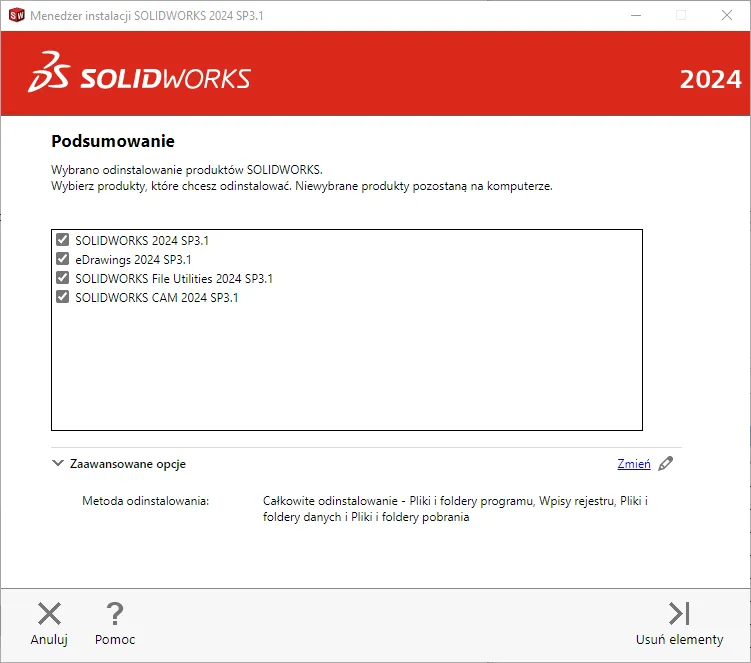Click the pencil edit icon
Image resolution: width=751 pixels, height=663 pixels.
[x=665, y=463]
